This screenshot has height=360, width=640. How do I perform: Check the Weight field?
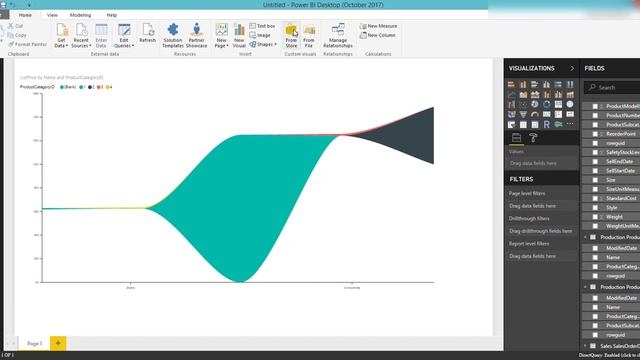pos(595,217)
